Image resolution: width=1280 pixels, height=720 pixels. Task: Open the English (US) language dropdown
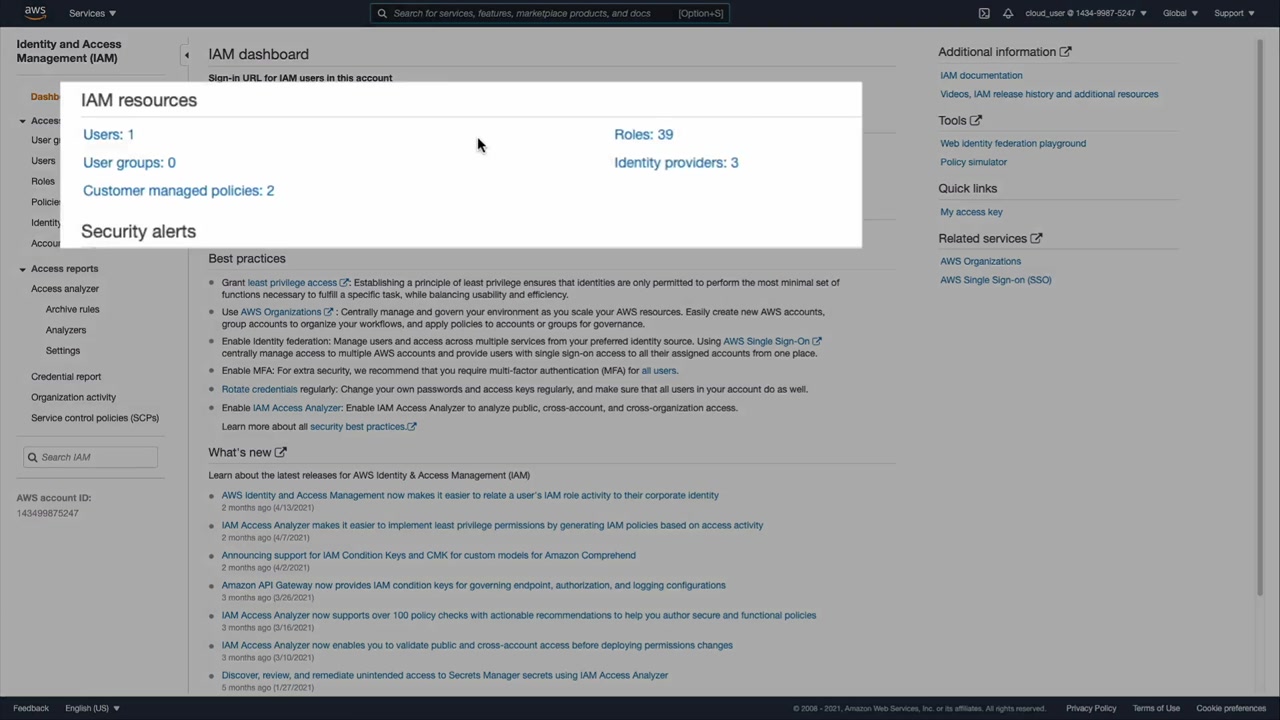click(92, 708)
